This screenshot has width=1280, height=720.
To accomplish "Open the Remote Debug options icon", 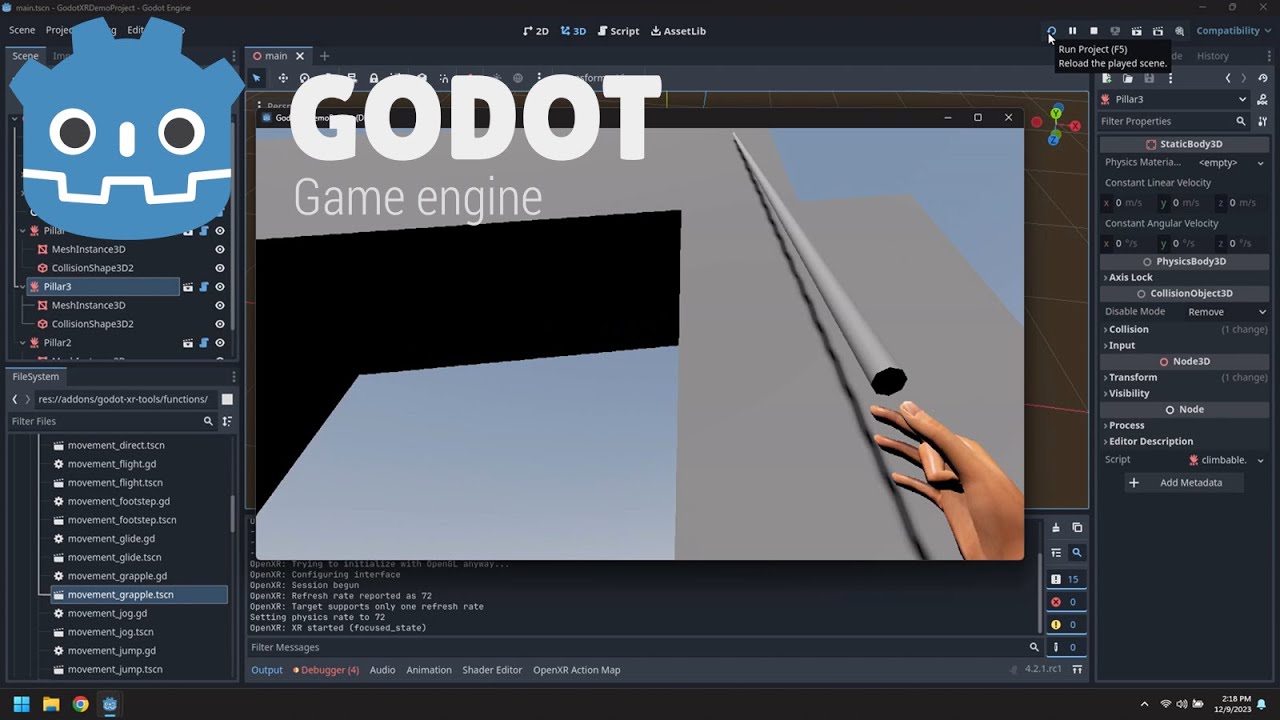I will 1115,31.
